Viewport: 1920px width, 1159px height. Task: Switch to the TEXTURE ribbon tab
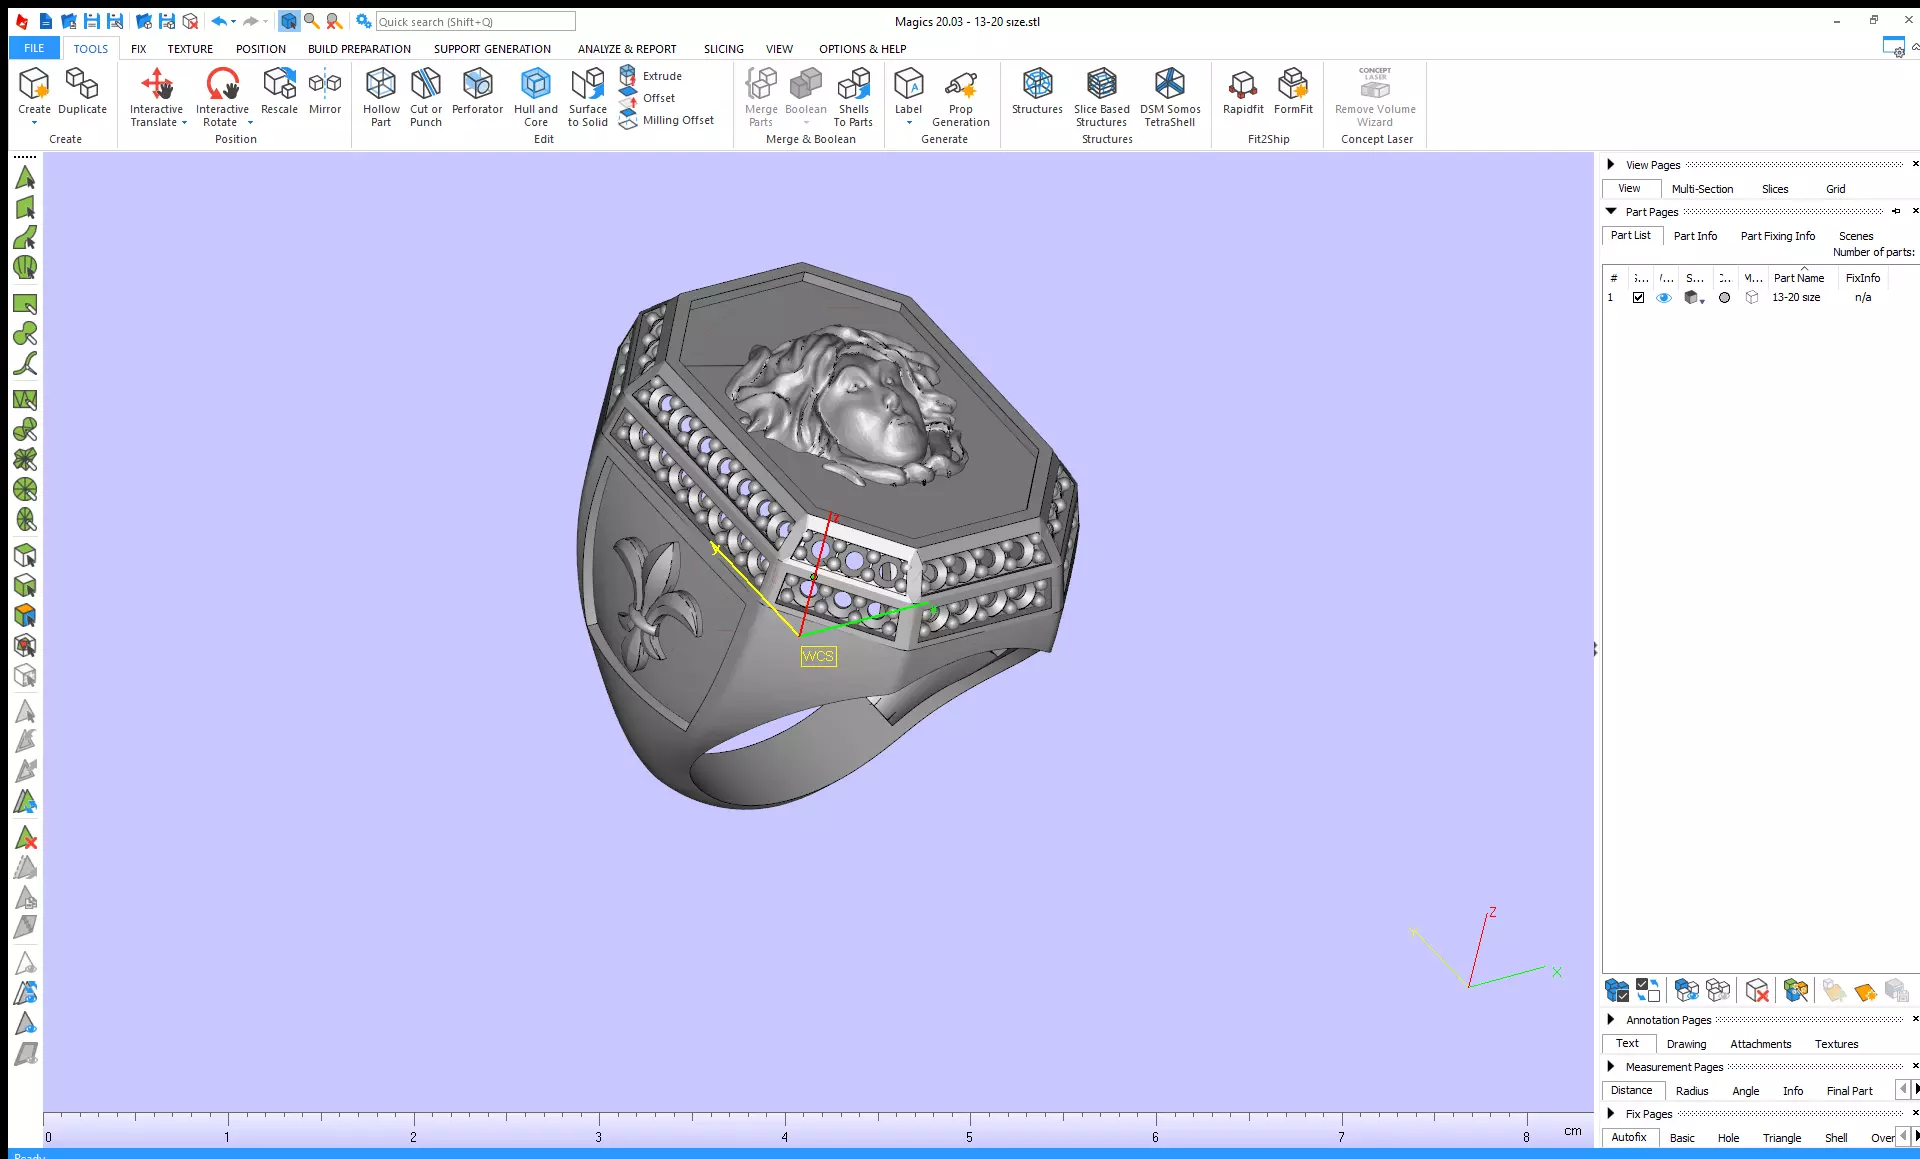coord(190,48)
